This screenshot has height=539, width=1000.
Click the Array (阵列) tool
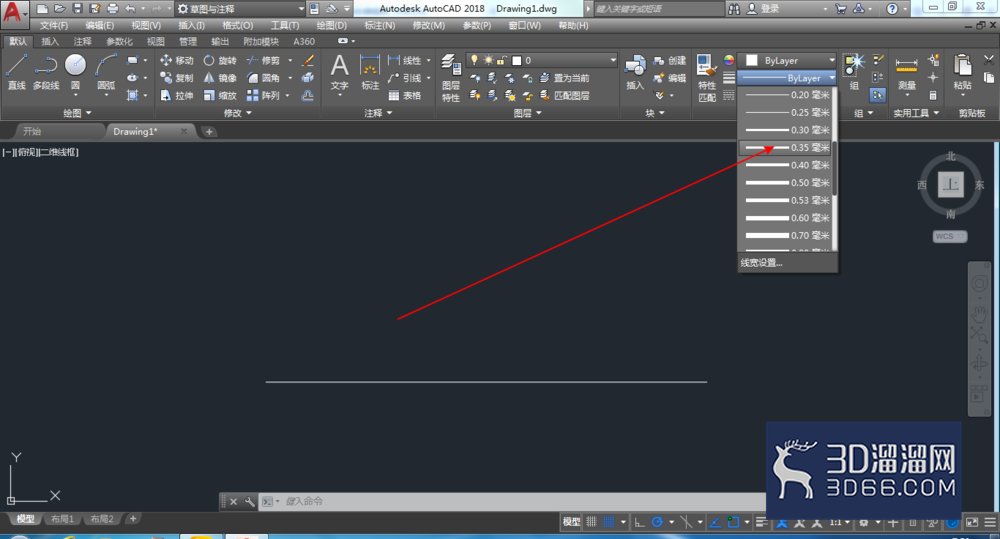[x=263, y=95]
